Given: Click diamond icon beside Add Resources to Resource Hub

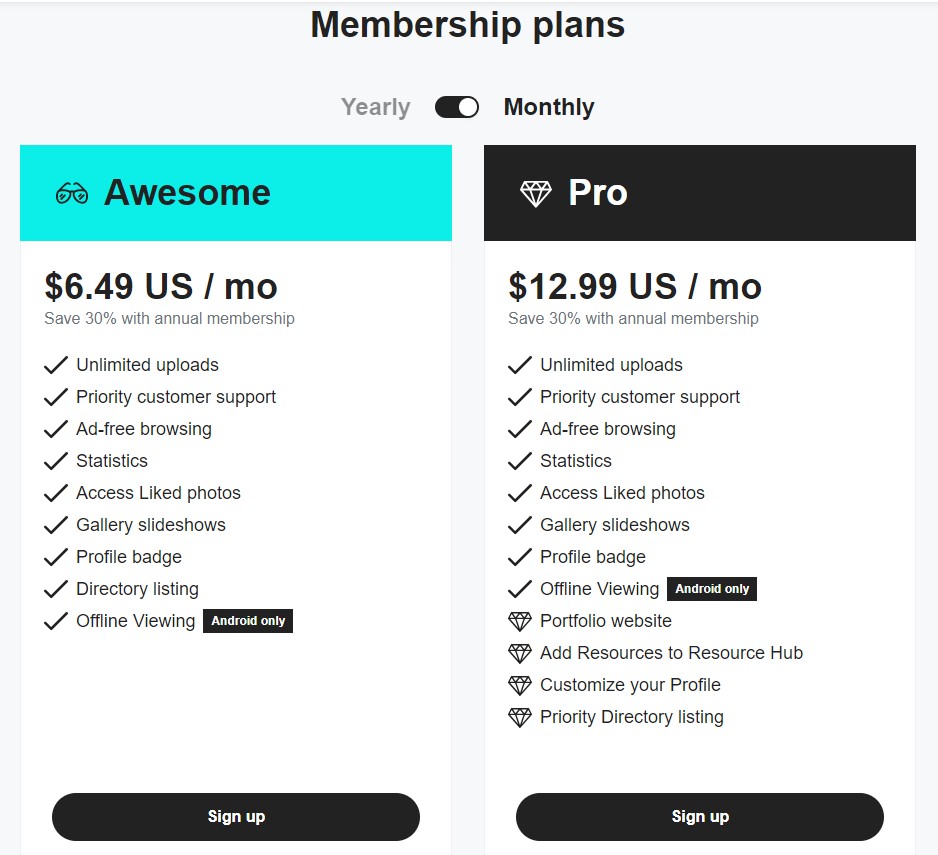Looking at the screenshot, I should (x=520, y=653).
